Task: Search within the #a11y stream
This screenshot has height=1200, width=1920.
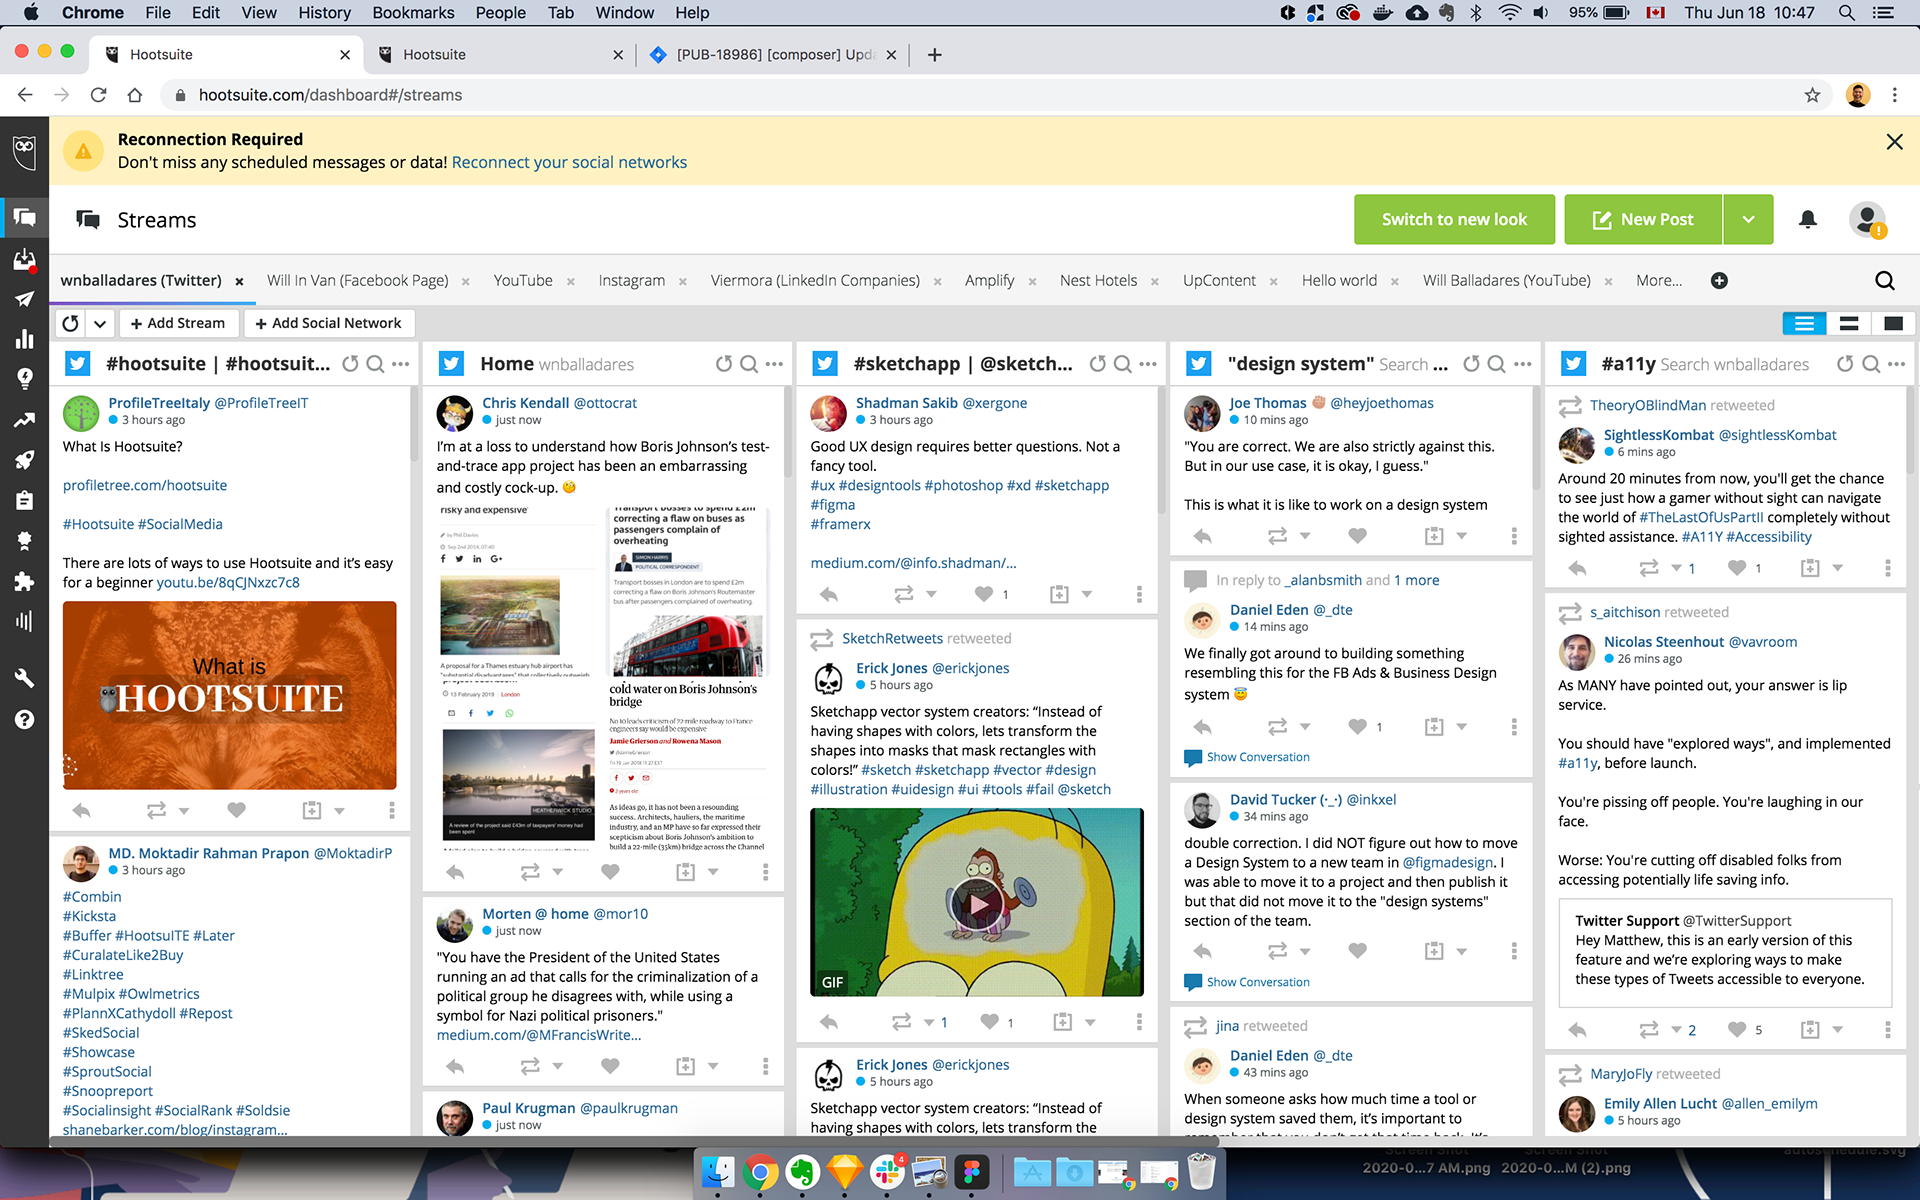Action: pos(1871,364)
